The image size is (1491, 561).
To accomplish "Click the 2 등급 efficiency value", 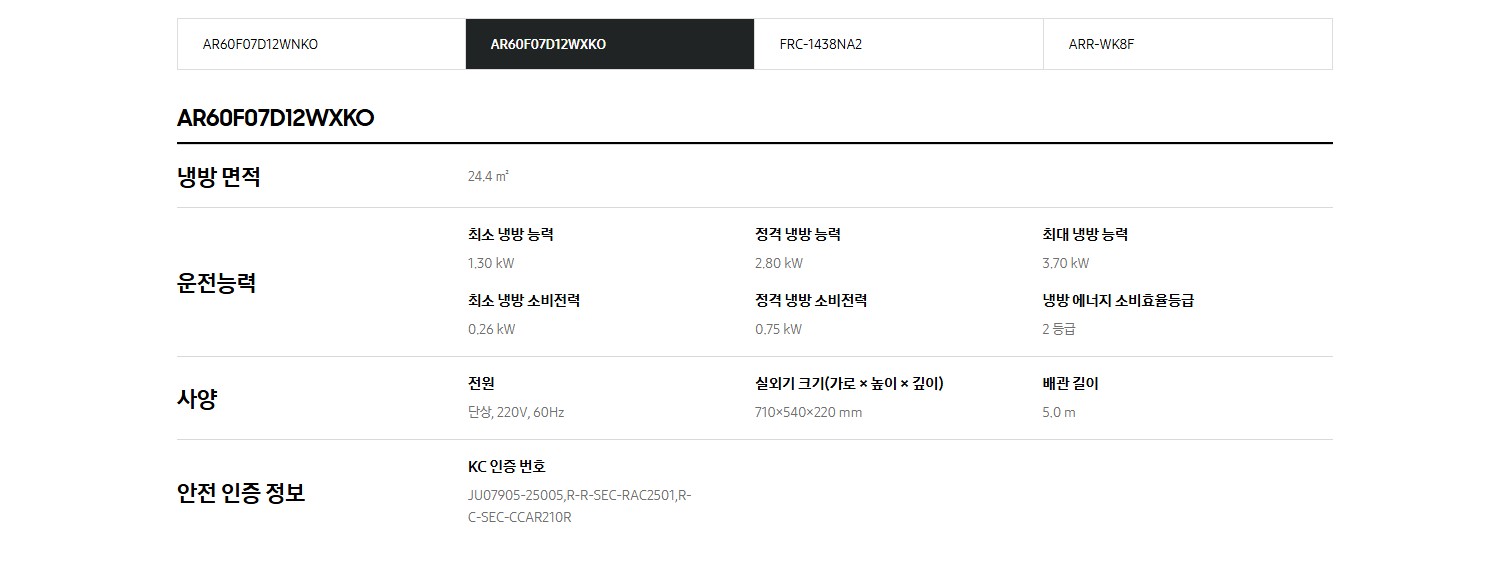I will pos(1059,330).
